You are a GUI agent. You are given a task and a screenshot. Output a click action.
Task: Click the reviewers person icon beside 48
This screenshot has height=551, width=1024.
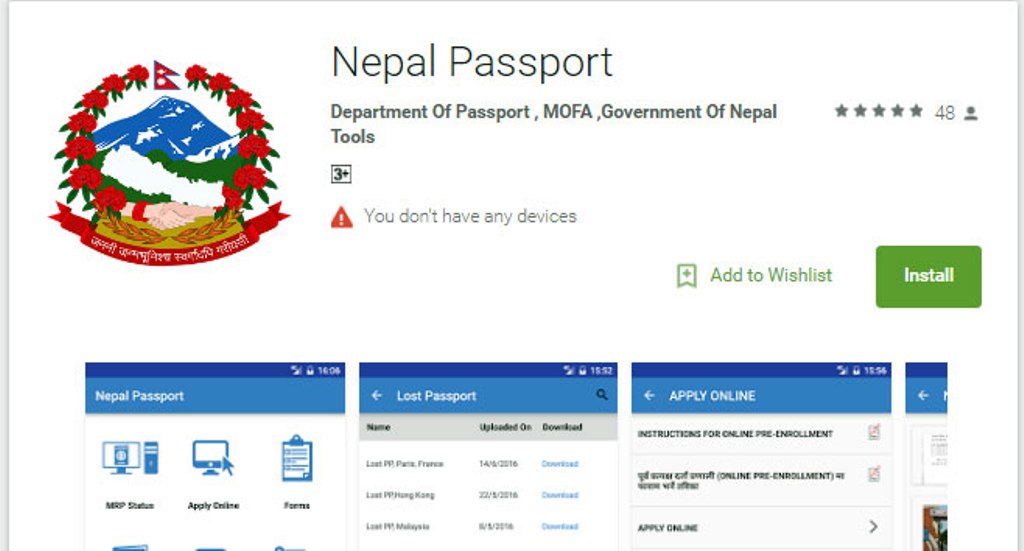point(971,114)
